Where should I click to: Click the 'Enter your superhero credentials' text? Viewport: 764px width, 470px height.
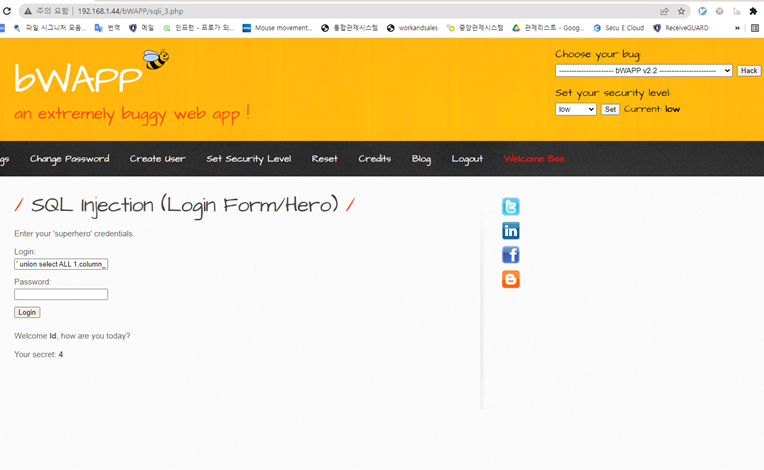(74, 234)
